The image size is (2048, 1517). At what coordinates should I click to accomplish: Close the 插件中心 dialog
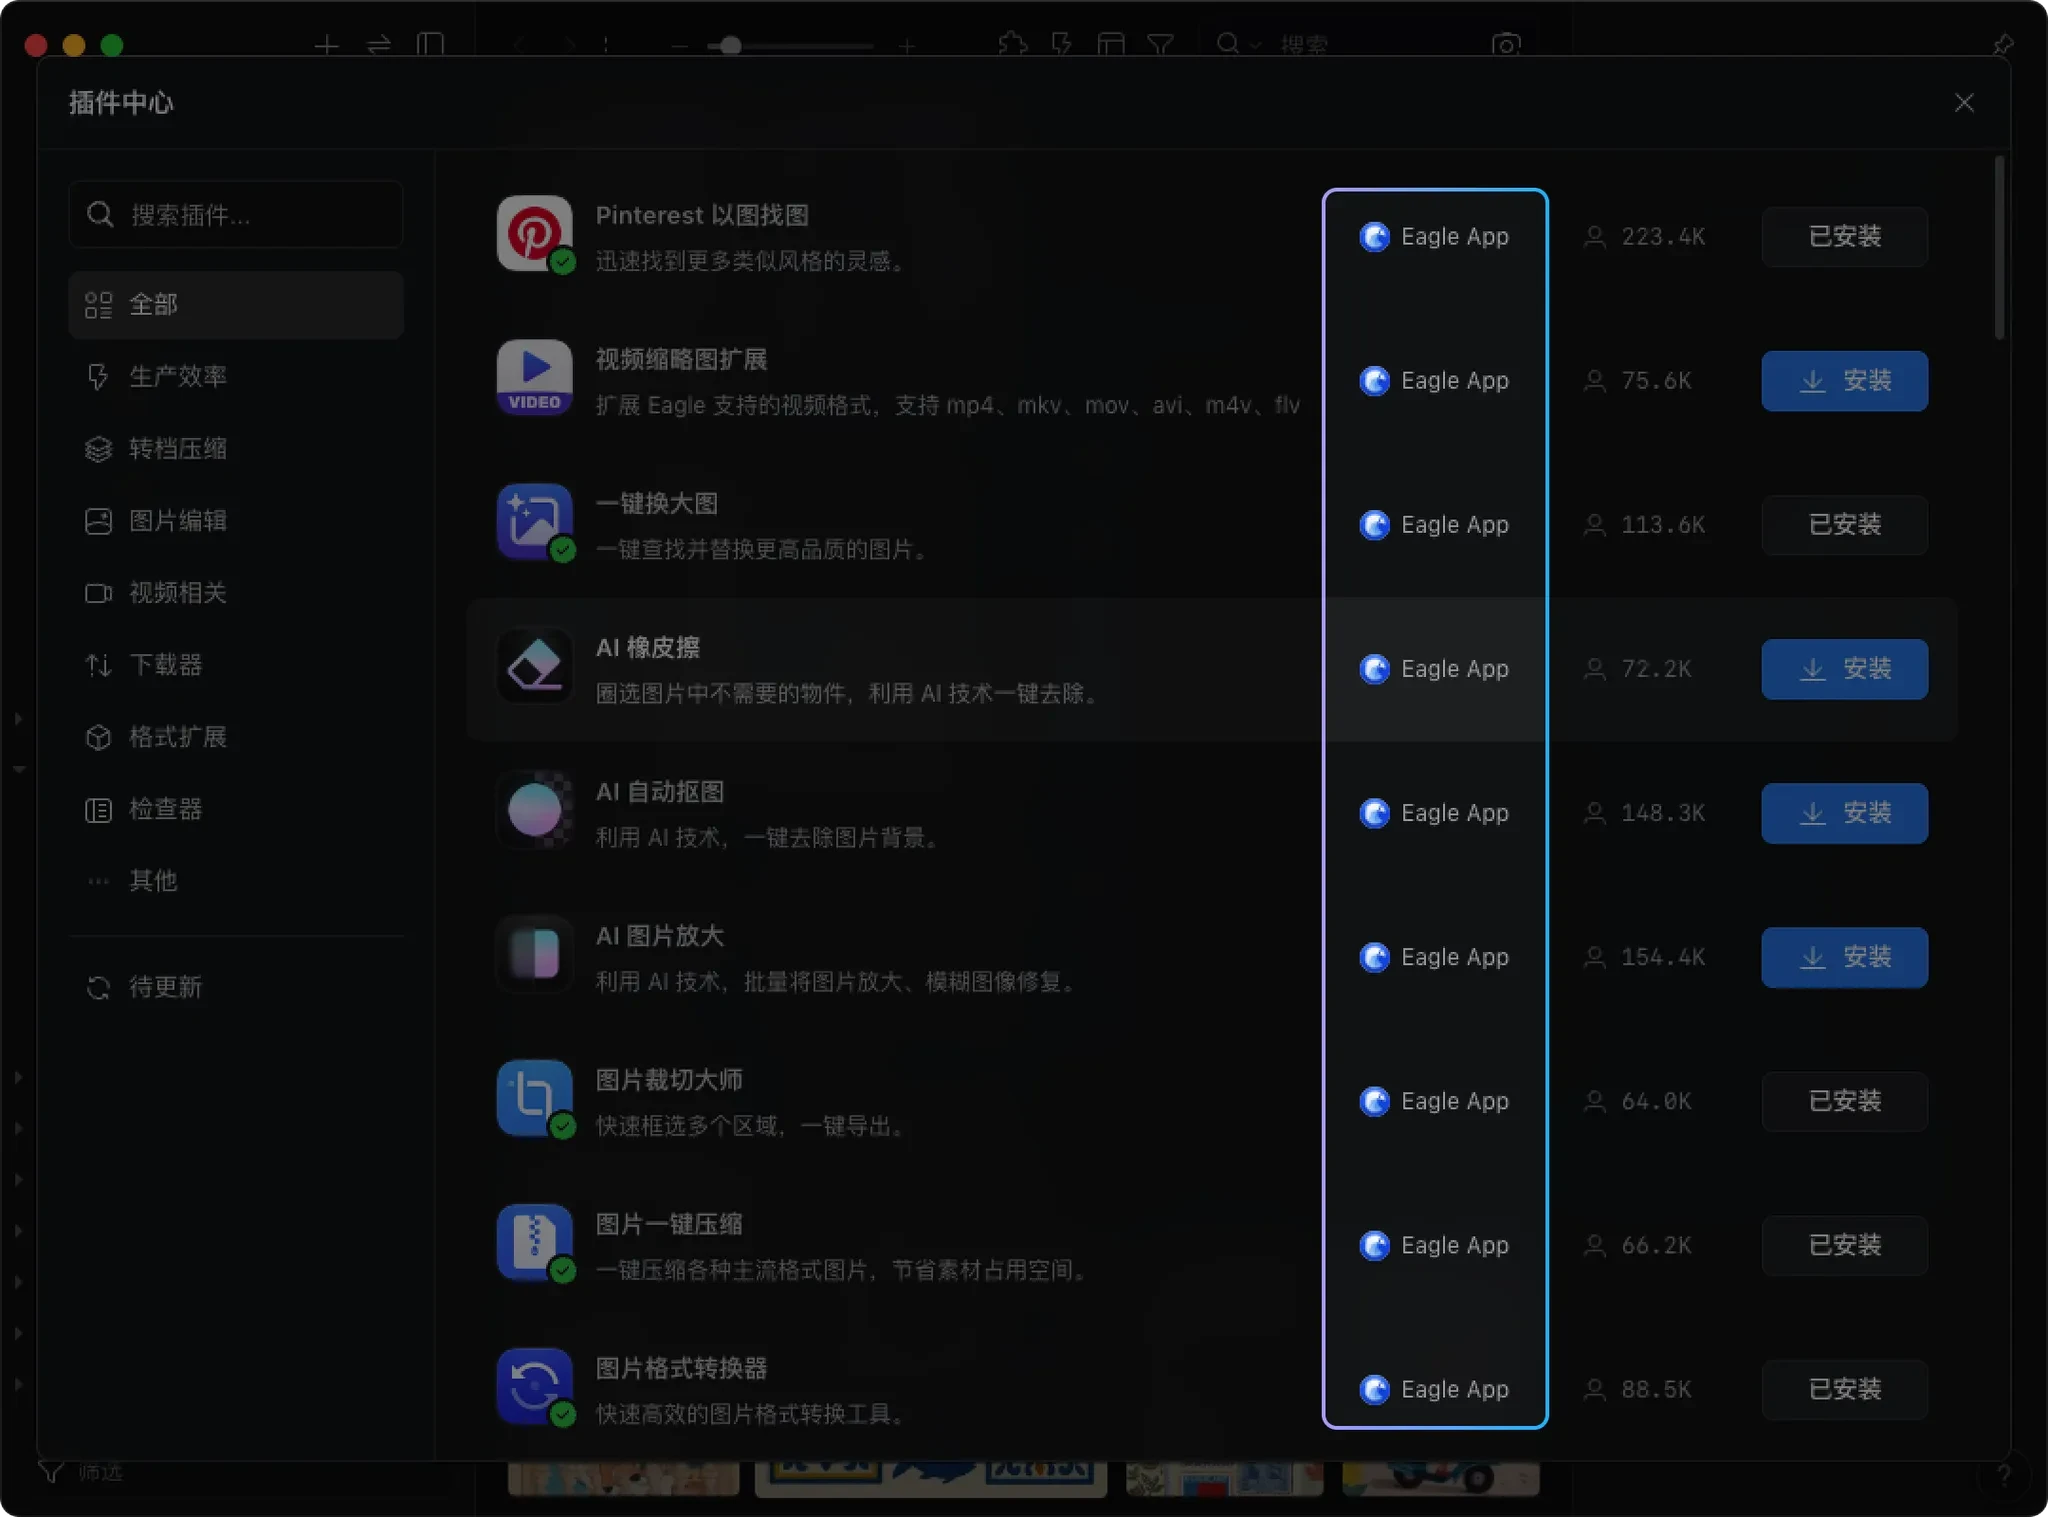[x=1964, y=103]
